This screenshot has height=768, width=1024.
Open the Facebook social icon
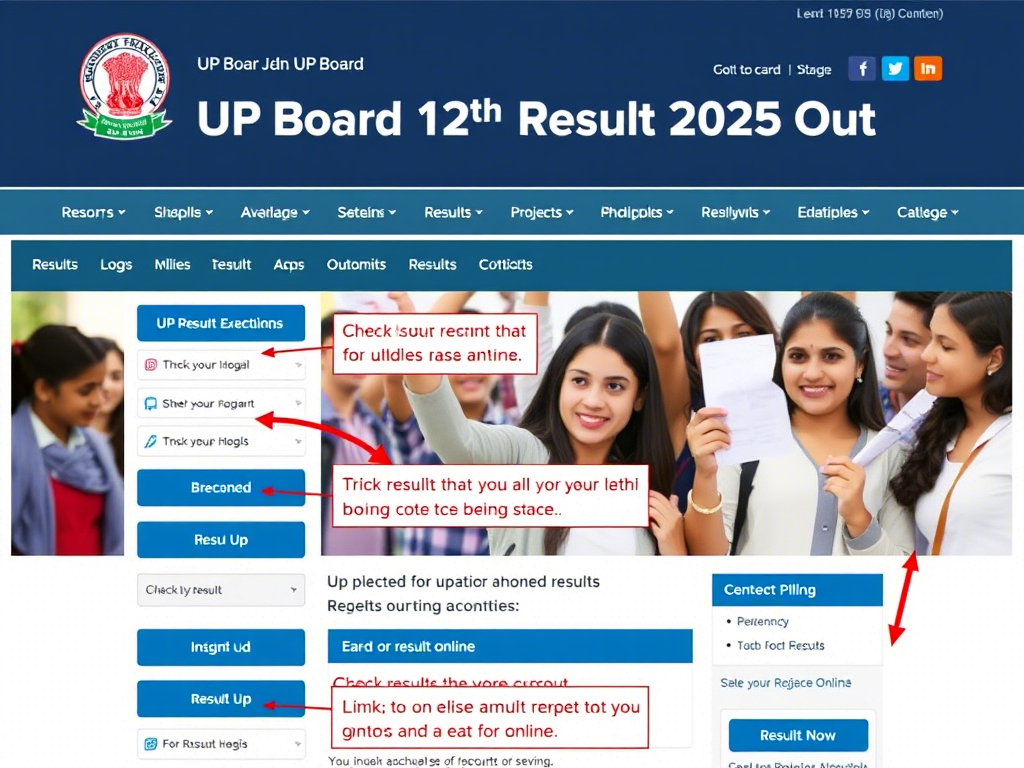861,69
